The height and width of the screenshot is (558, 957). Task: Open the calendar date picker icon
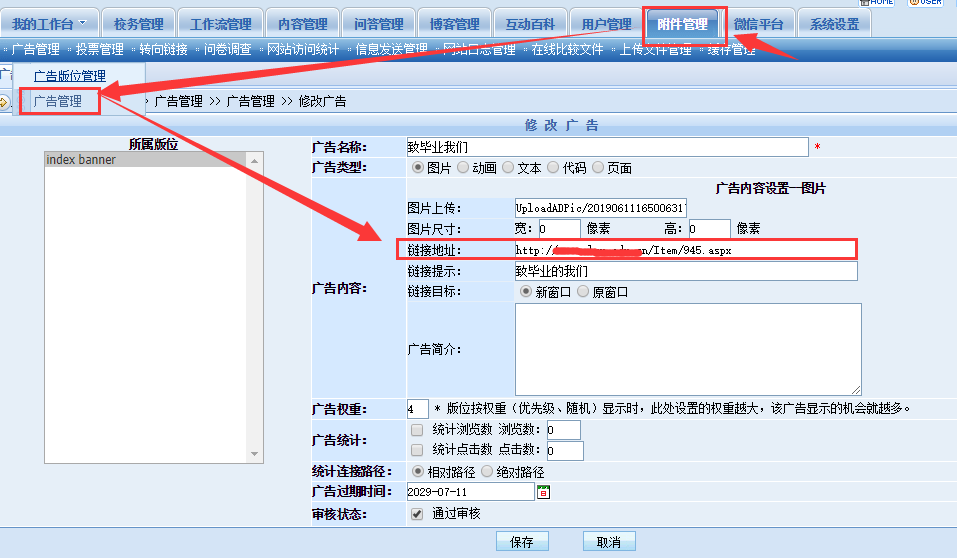click(544, 492)
